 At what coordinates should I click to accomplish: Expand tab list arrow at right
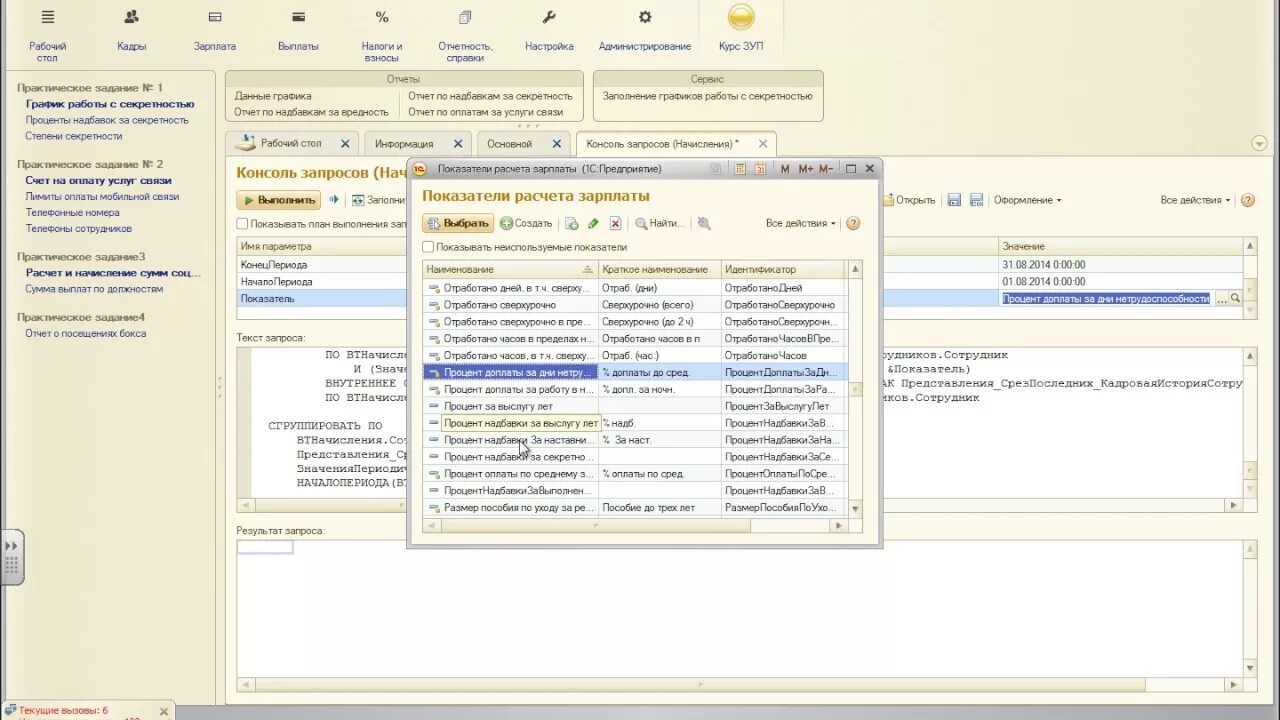point(1259,144)
